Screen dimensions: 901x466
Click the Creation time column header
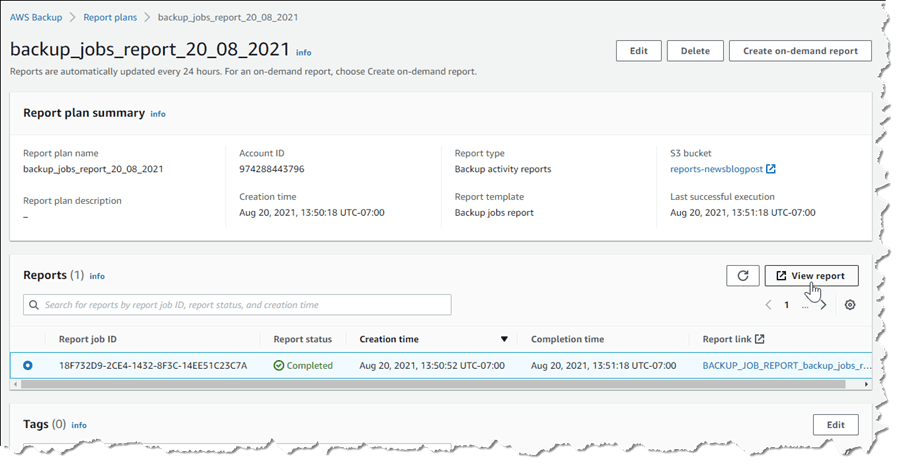(x=389, y=339)
